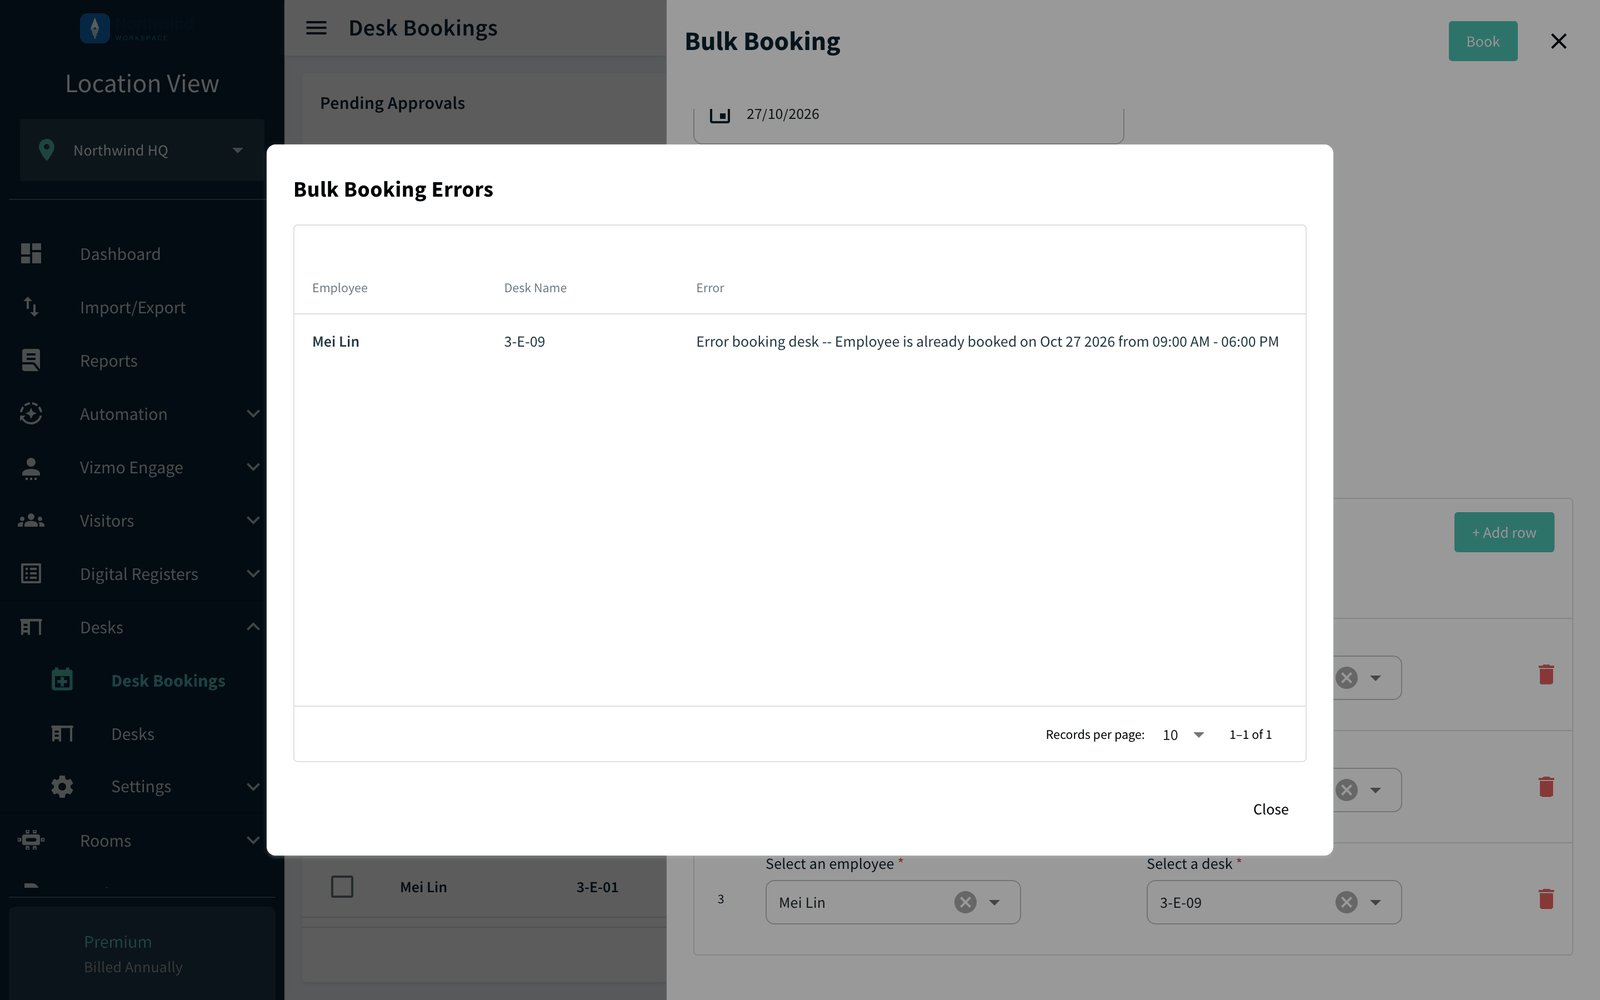The width and height of the screenshot is (1600, 1000).
Task: Clear the Mei Lin employee selection
Action: click(965, 902)
